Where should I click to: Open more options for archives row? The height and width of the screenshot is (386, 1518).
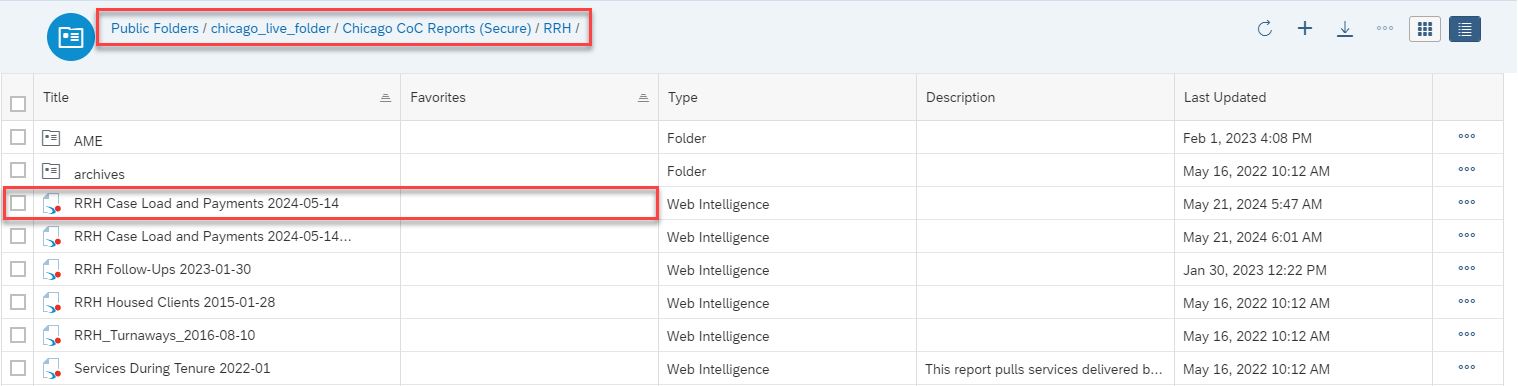(1467, 170)
